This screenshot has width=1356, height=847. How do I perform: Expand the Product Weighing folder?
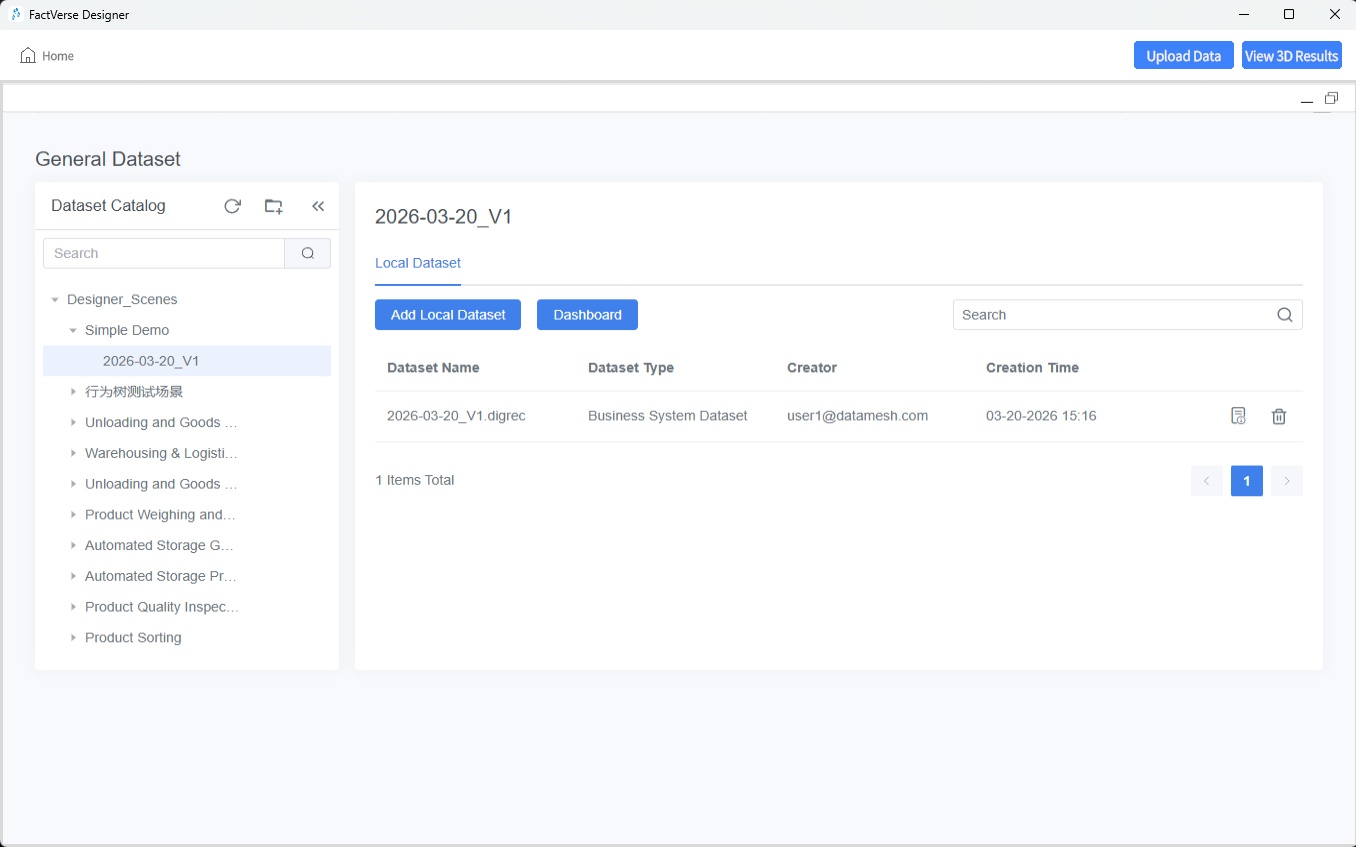[x=73, y=515]
